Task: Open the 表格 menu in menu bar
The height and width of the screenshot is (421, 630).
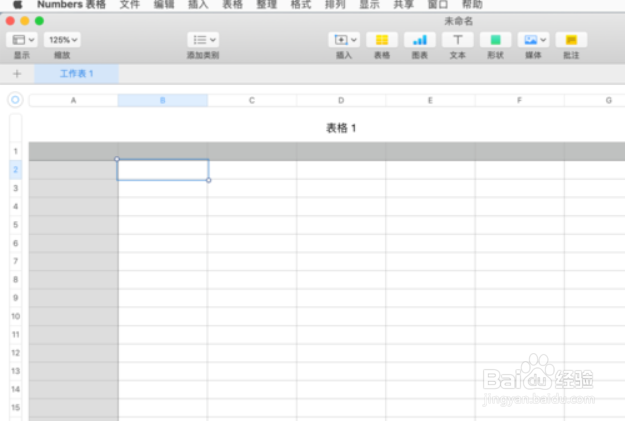Action: (x=232, y=4)
